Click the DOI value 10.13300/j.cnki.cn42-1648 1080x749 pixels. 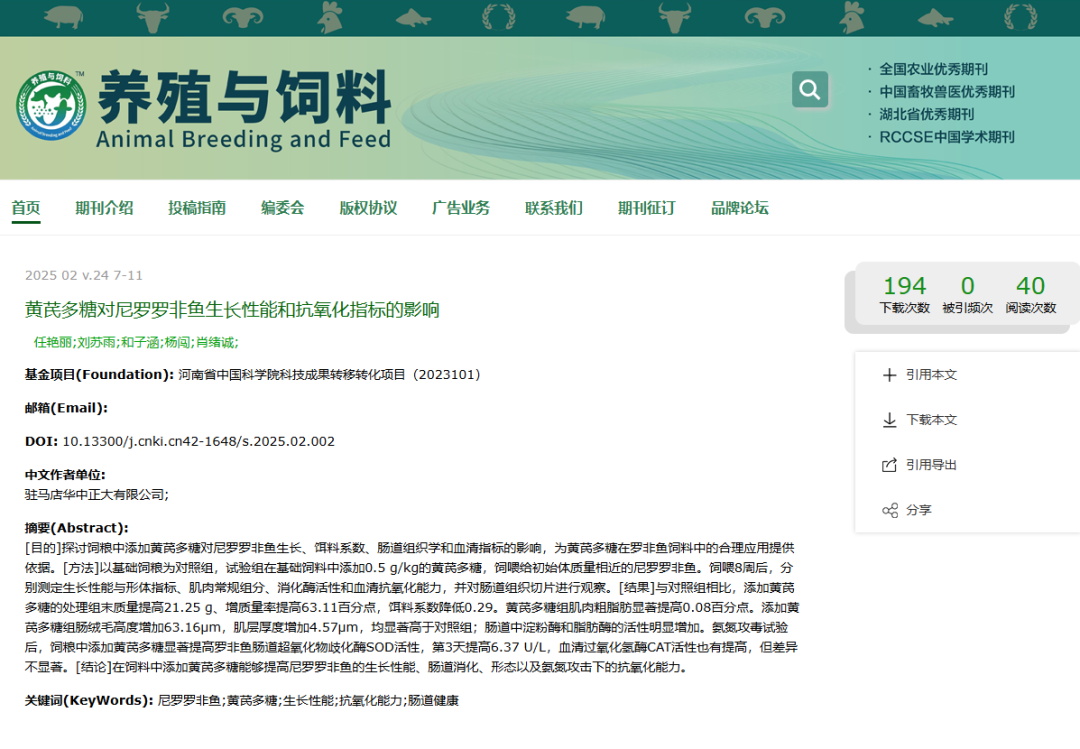click(x=198, y=442)
